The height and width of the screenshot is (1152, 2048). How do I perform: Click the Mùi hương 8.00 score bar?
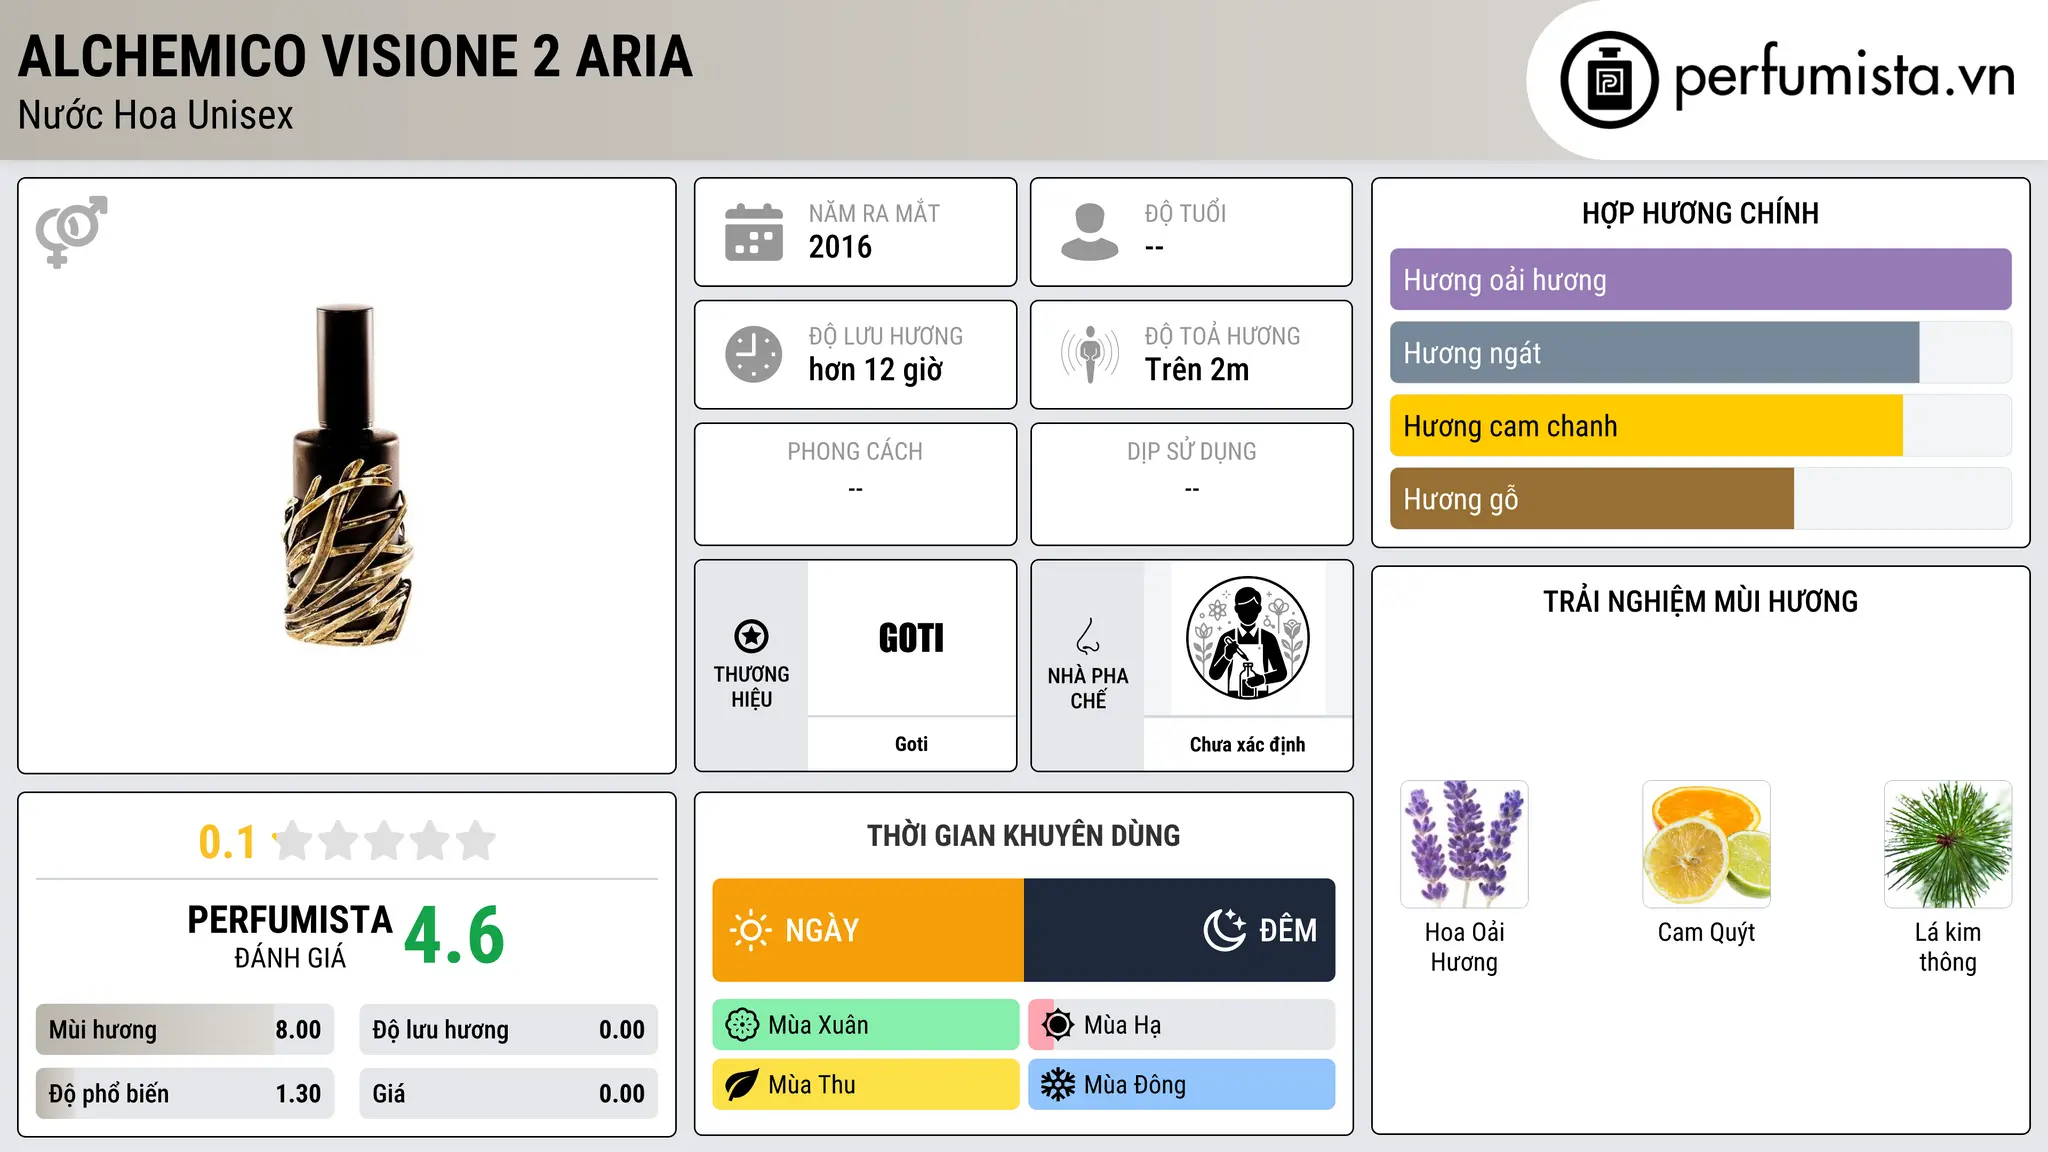pyautogui.click(x=185, y=1030)
